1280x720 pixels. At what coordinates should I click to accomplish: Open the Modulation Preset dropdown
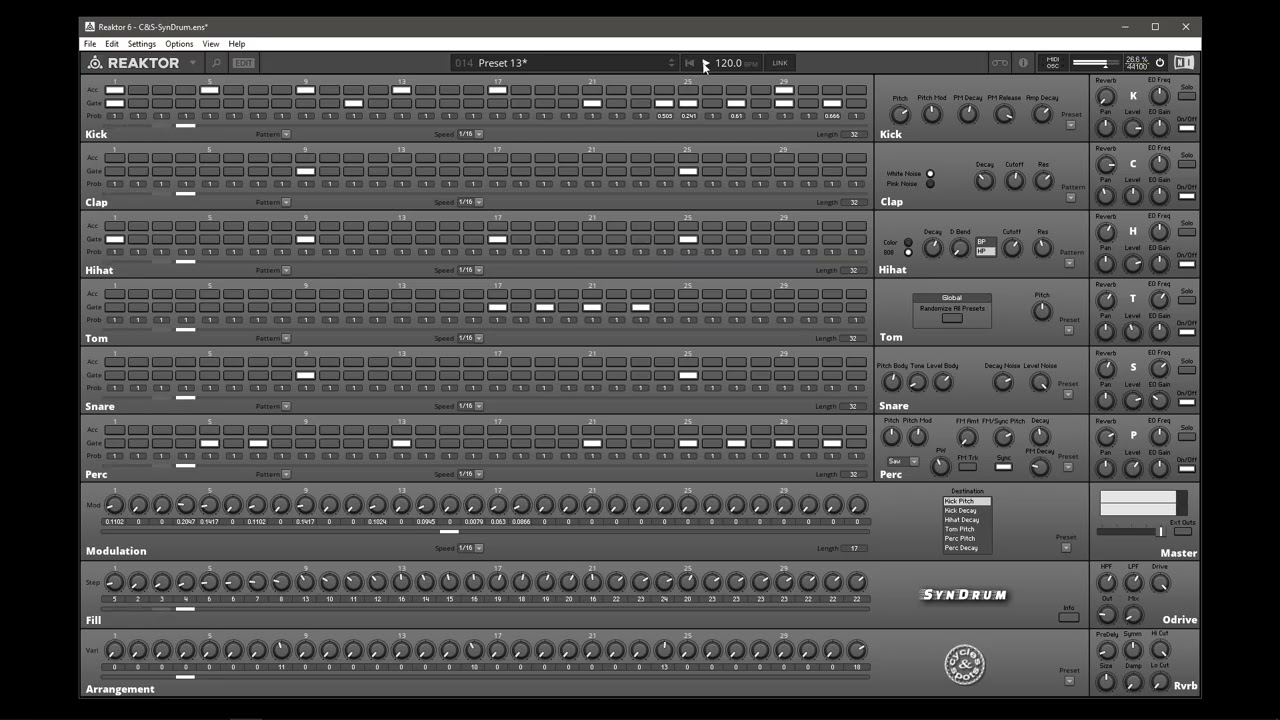point(1066,547)
